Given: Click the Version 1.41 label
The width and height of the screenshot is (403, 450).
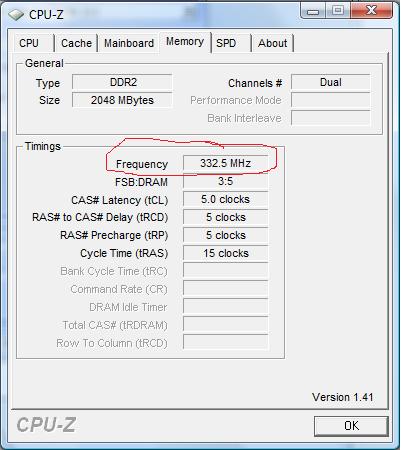Looking at the screenshot, I should 343,397.
